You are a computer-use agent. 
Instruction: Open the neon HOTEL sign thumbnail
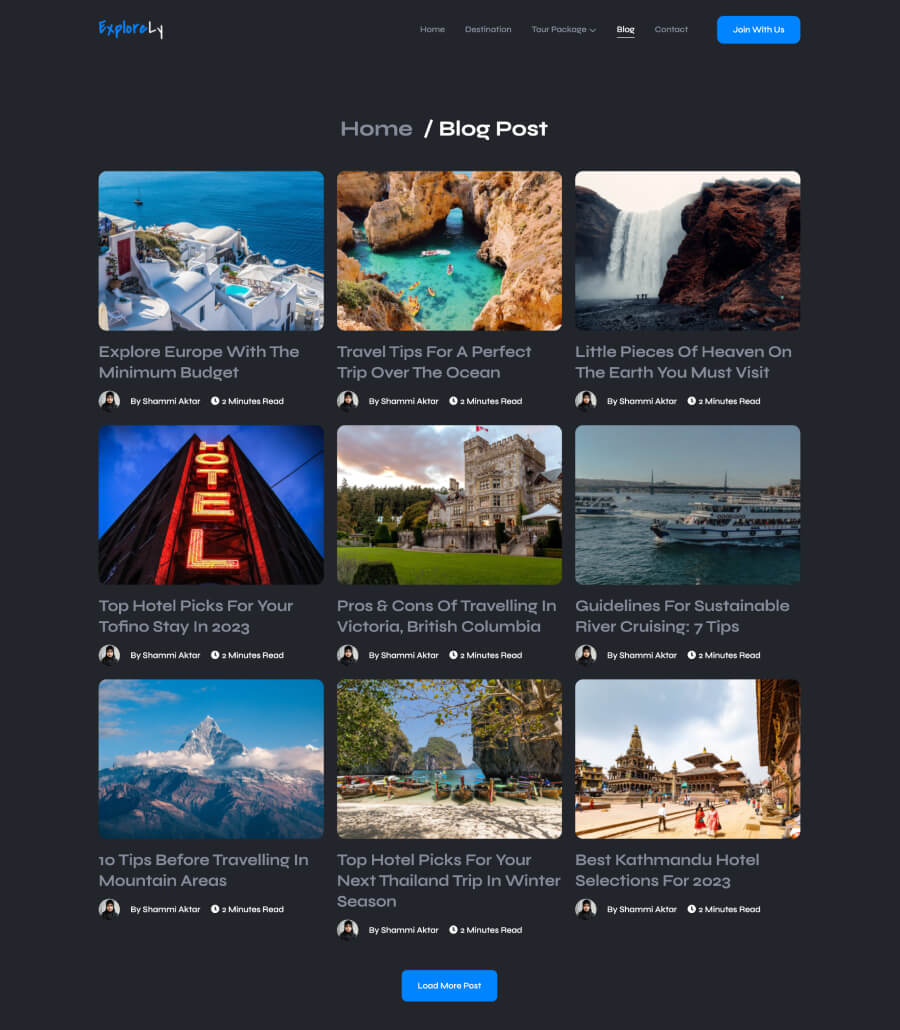coord(211,505)
